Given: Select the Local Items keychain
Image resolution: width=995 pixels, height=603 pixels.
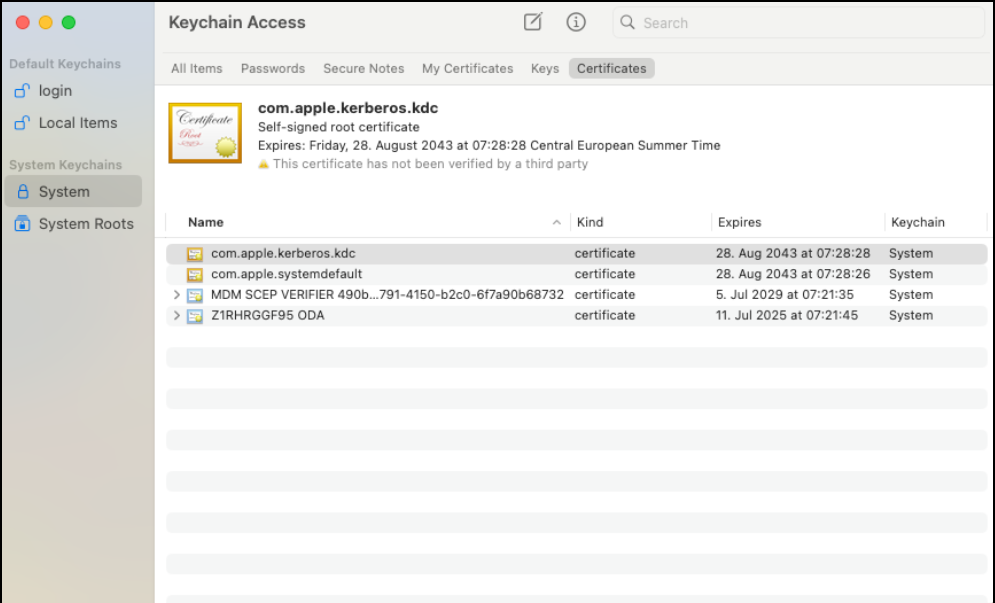Looking at the screenshot, I should coord(77,123).
